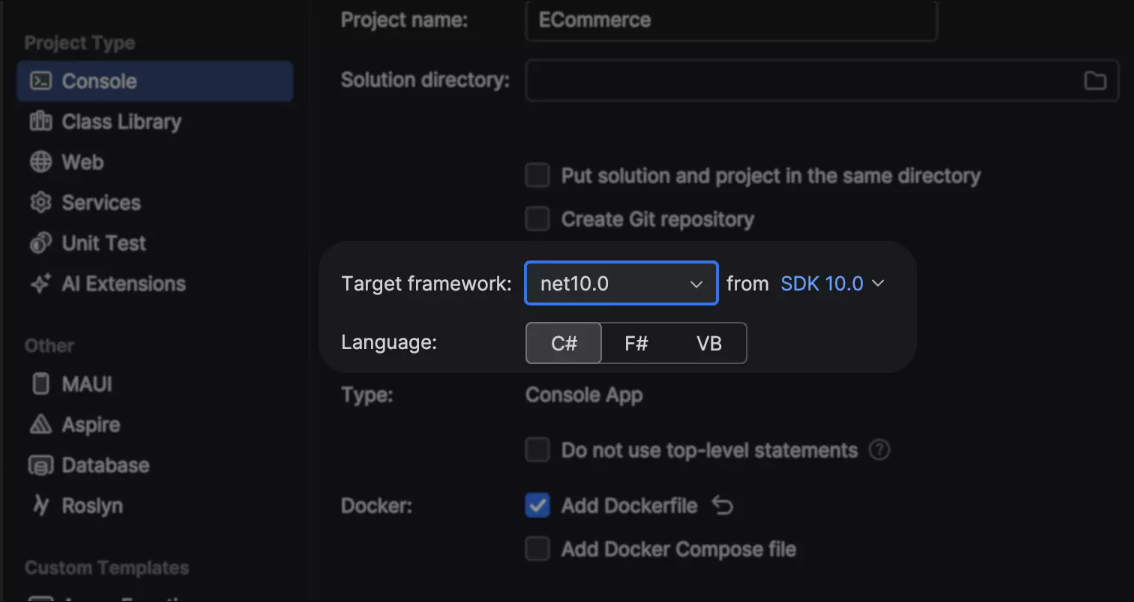The image size is (1134, 602).
Task: Click the Web globe icon
Action: [41, 162]
